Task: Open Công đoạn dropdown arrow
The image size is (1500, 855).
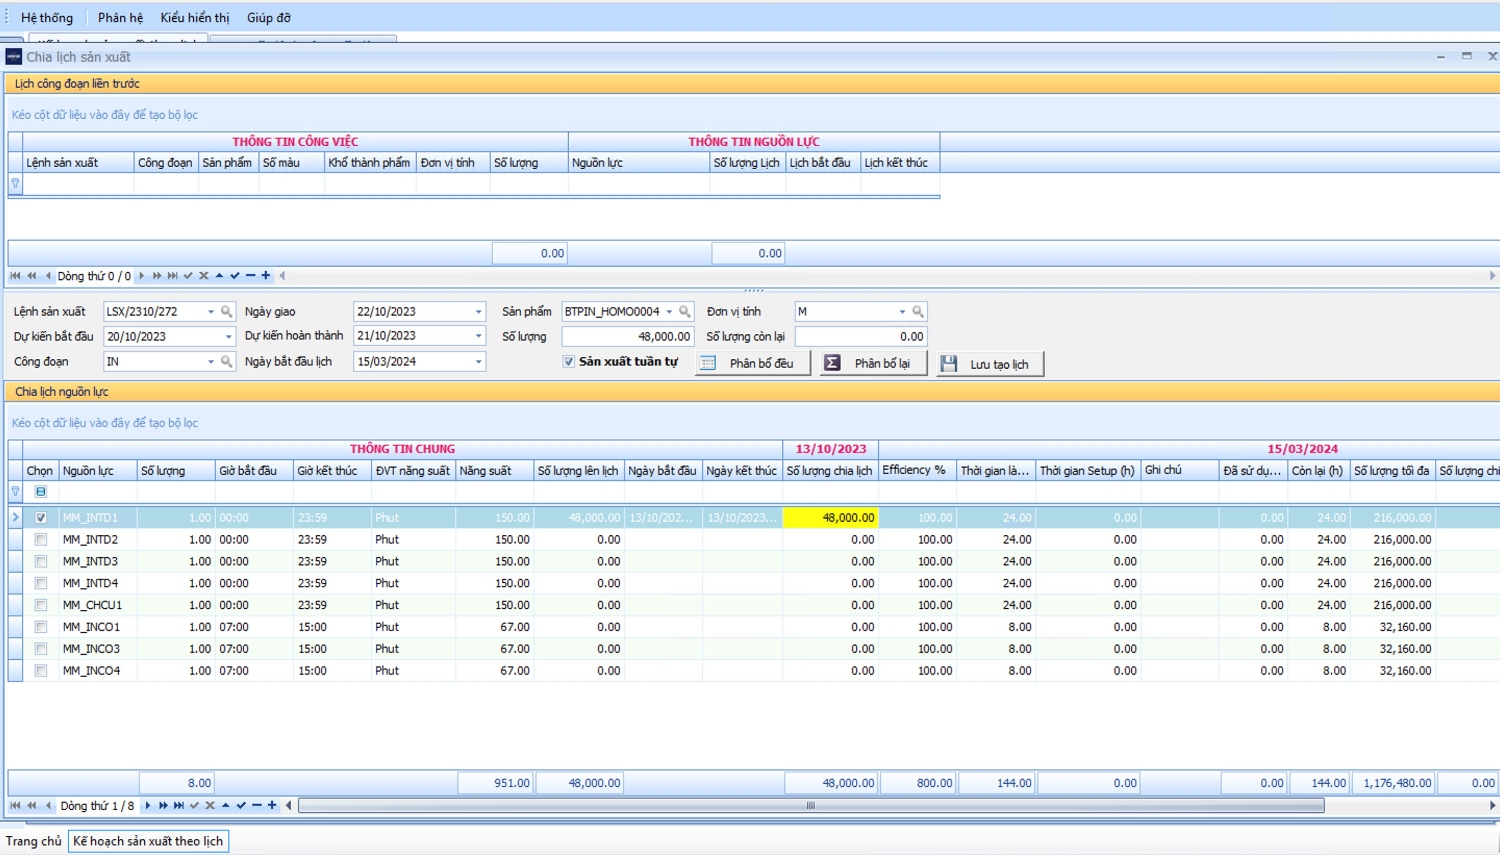Action: pyautogui.click(x=211, y=362)
